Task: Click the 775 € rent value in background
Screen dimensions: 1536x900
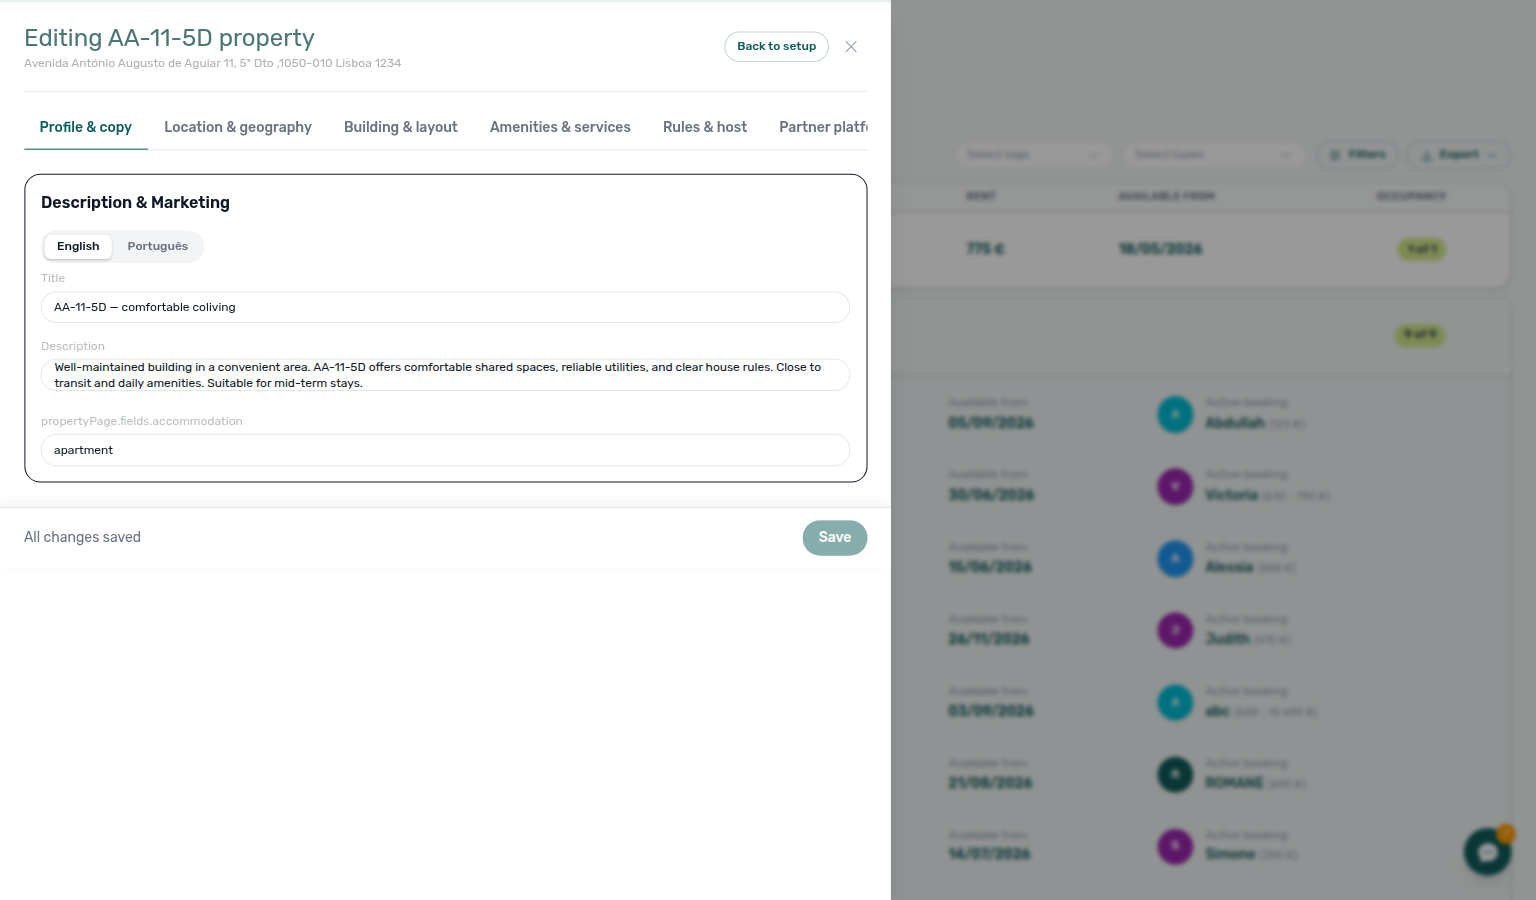Action: click(x=985, y=249)
